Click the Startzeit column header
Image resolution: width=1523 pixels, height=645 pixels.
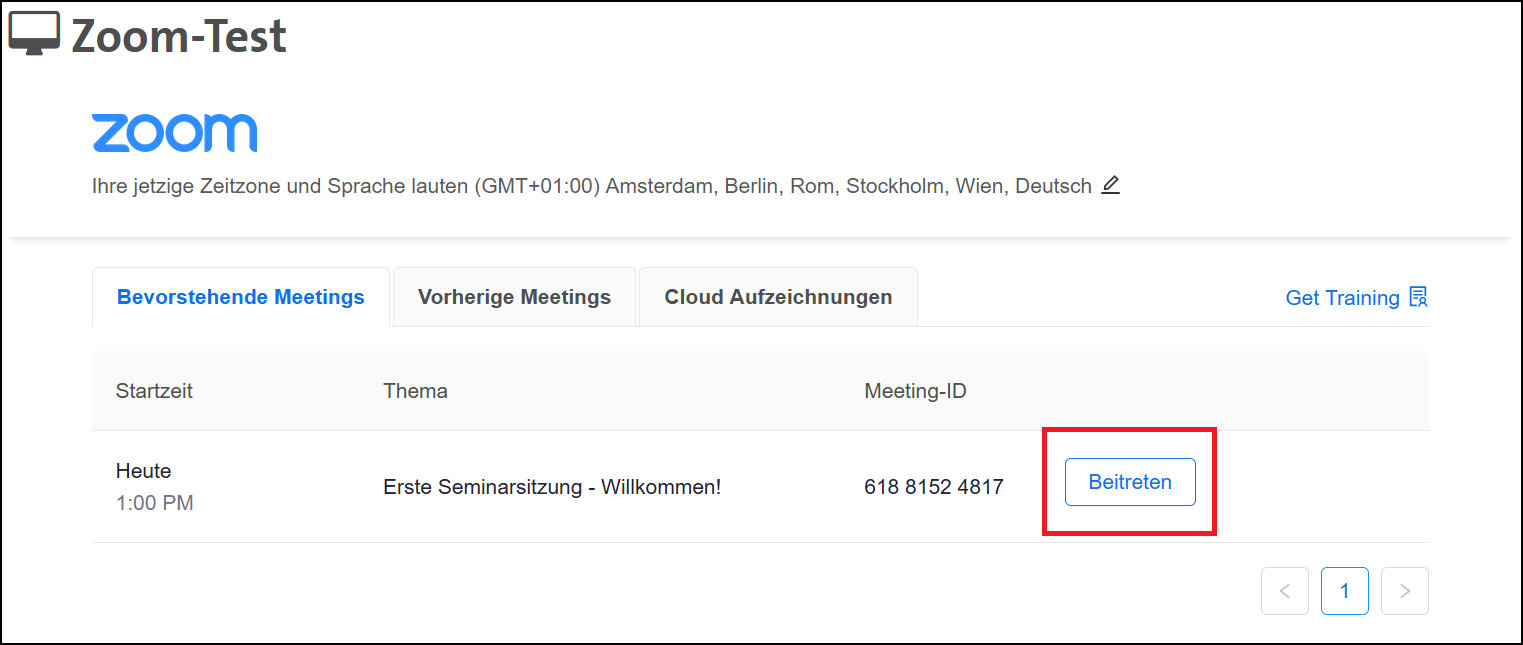(154, 391)
